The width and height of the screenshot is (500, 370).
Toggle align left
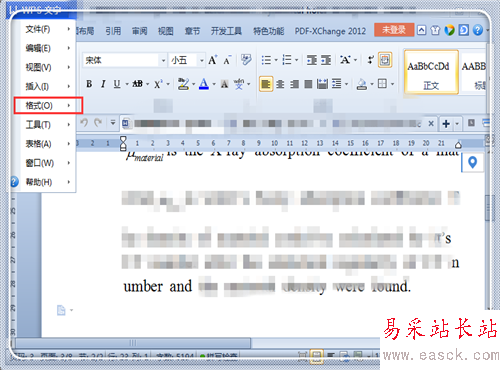pos(266,84)
